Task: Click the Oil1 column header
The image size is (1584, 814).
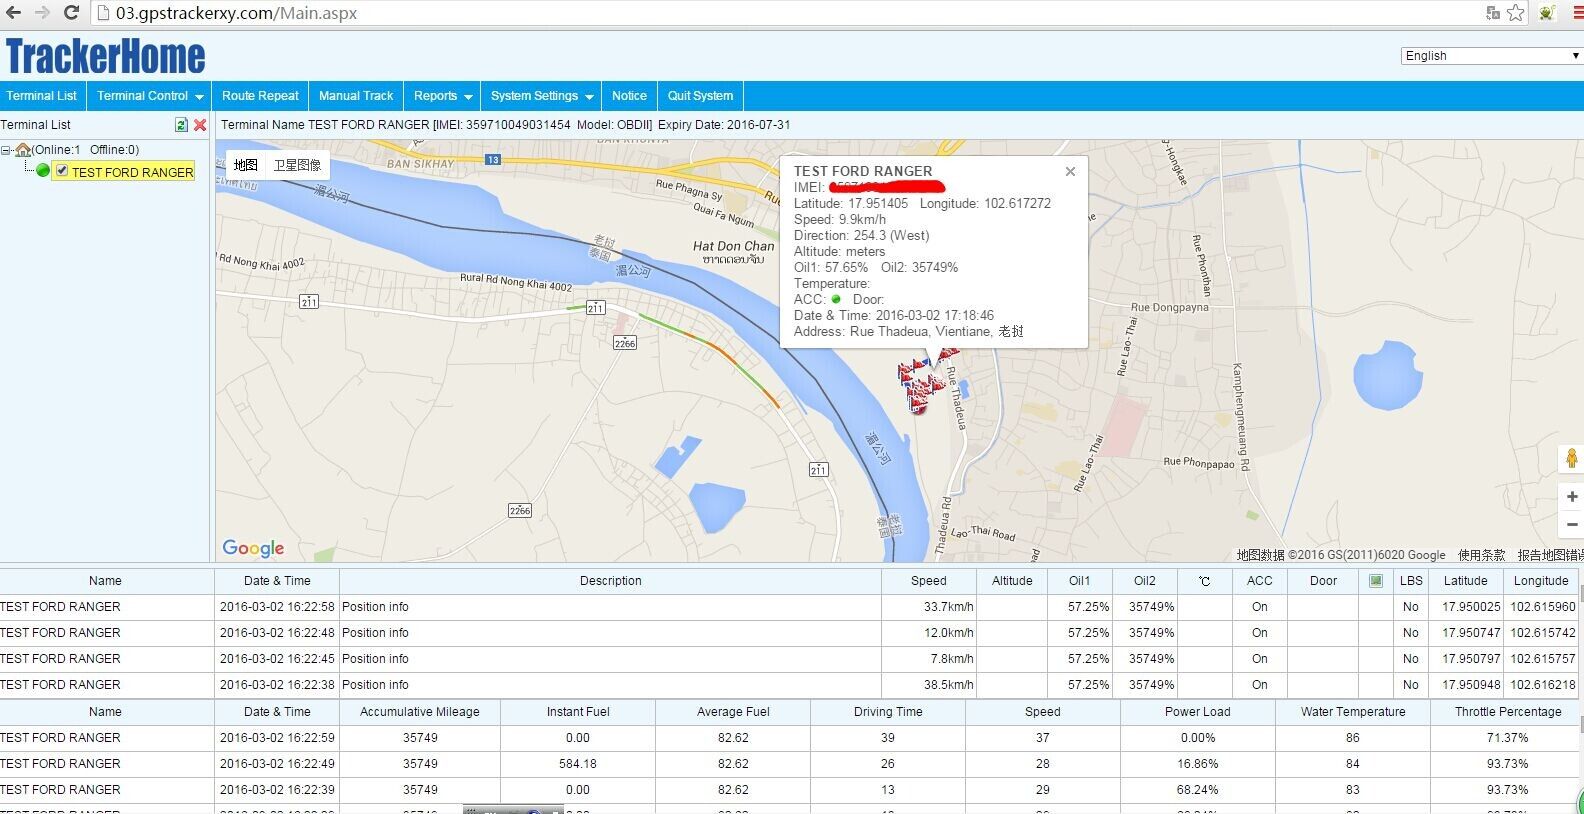Action: (1079, 581)
